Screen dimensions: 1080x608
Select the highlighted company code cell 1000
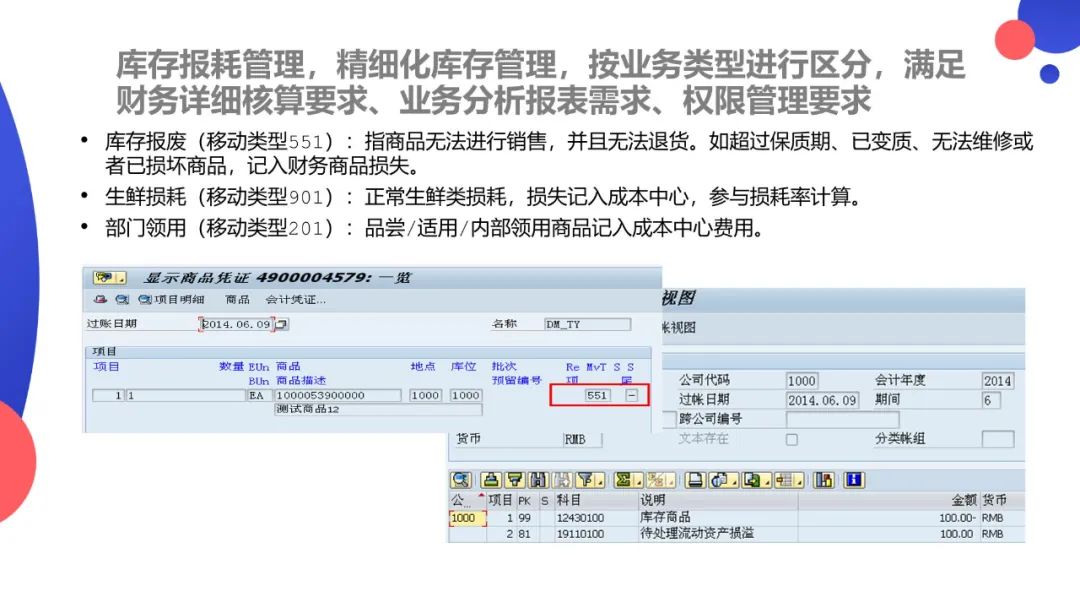(468, 518)
